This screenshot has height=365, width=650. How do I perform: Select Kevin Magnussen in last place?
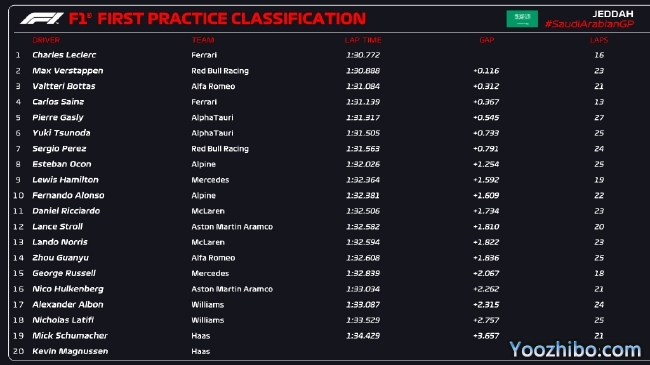click(70, 351)
